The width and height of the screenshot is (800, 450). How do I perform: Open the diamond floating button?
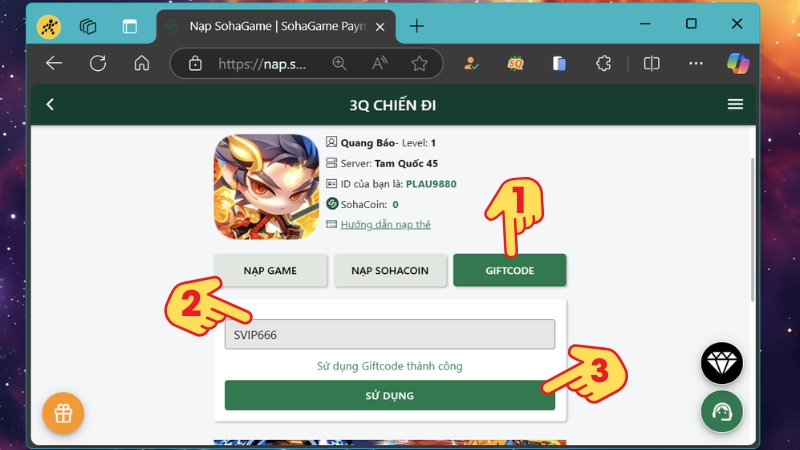pyautogui.click(x=722, y=363)
